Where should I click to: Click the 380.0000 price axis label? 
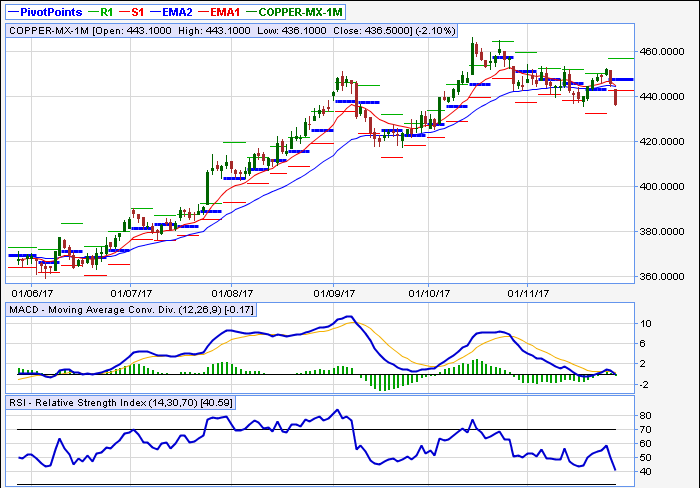coord(661,232)
